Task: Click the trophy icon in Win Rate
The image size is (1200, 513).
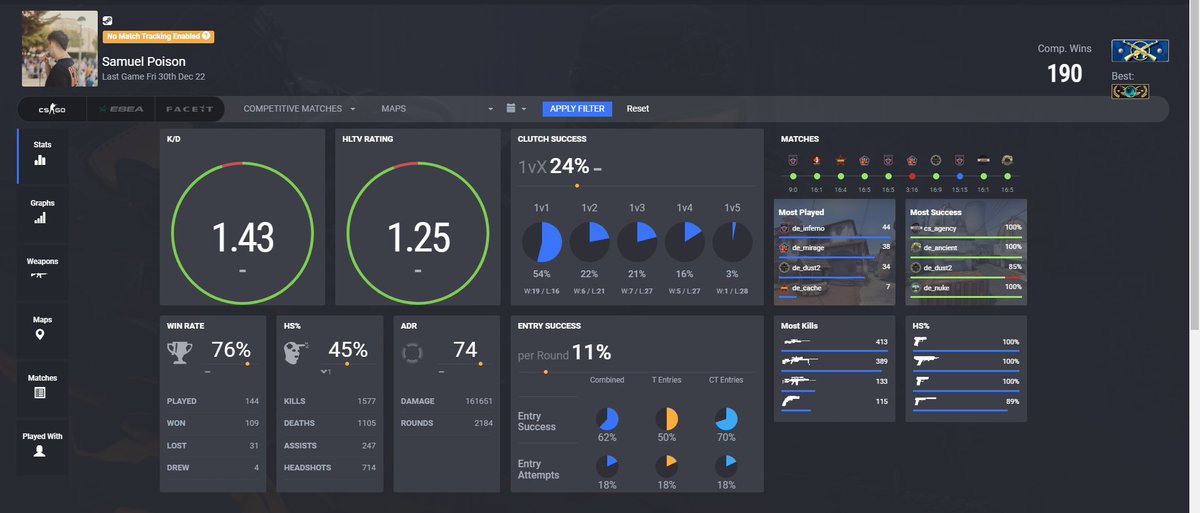Action: (182, 352)
